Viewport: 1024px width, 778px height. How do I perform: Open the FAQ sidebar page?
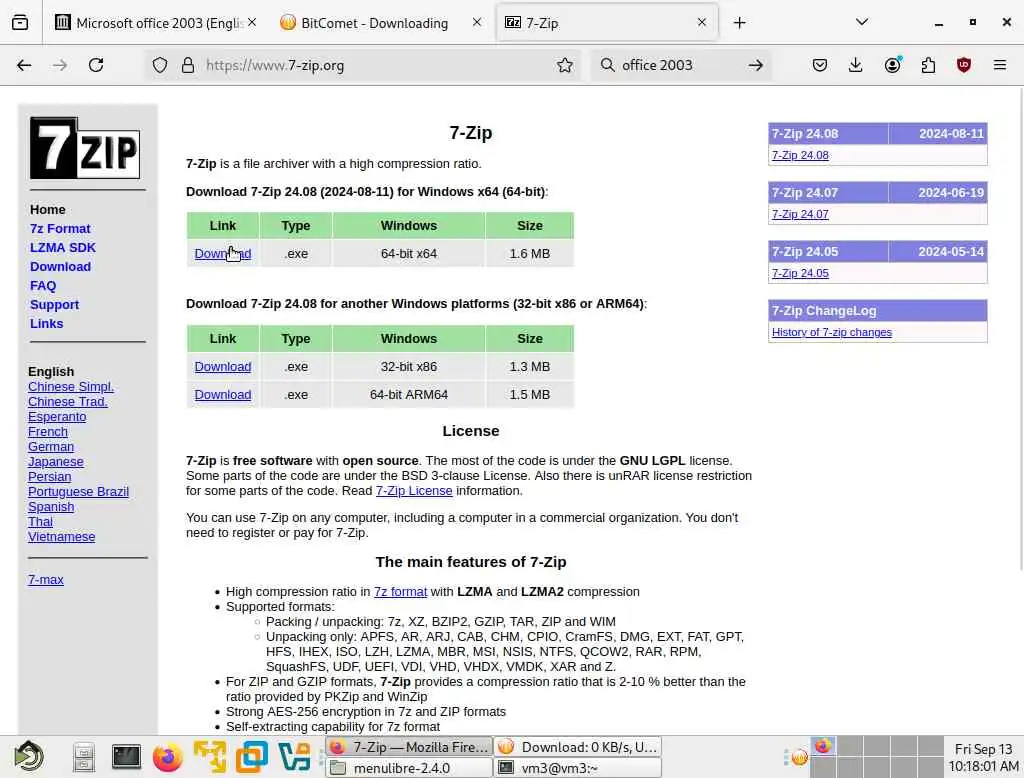[43, 285]
